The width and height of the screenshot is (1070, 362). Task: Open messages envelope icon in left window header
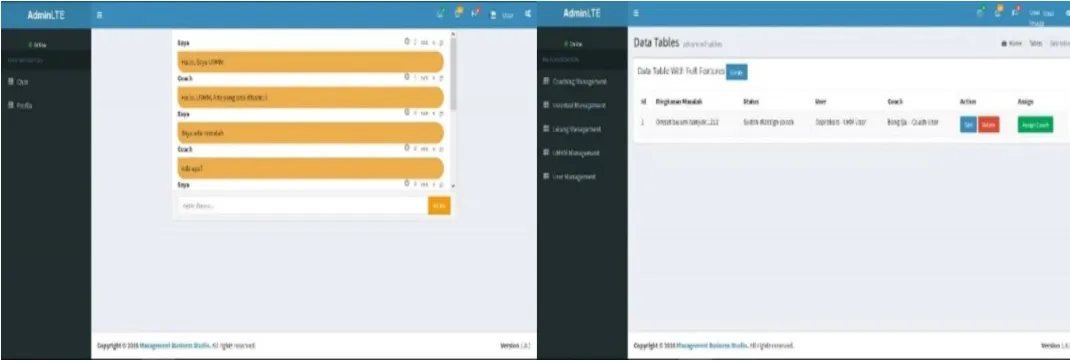441,13
